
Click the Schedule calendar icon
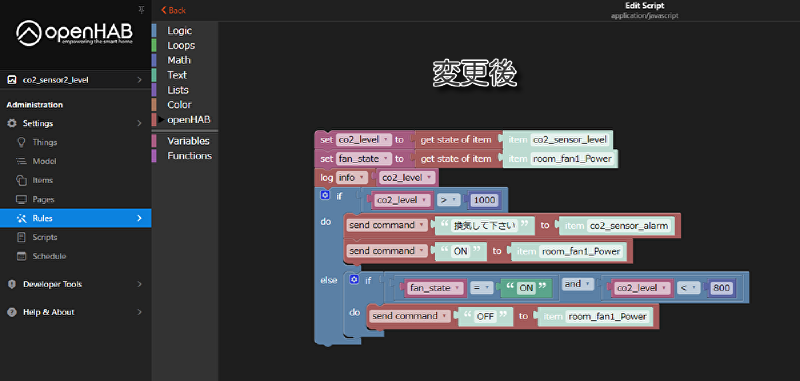tap(21, 256)
